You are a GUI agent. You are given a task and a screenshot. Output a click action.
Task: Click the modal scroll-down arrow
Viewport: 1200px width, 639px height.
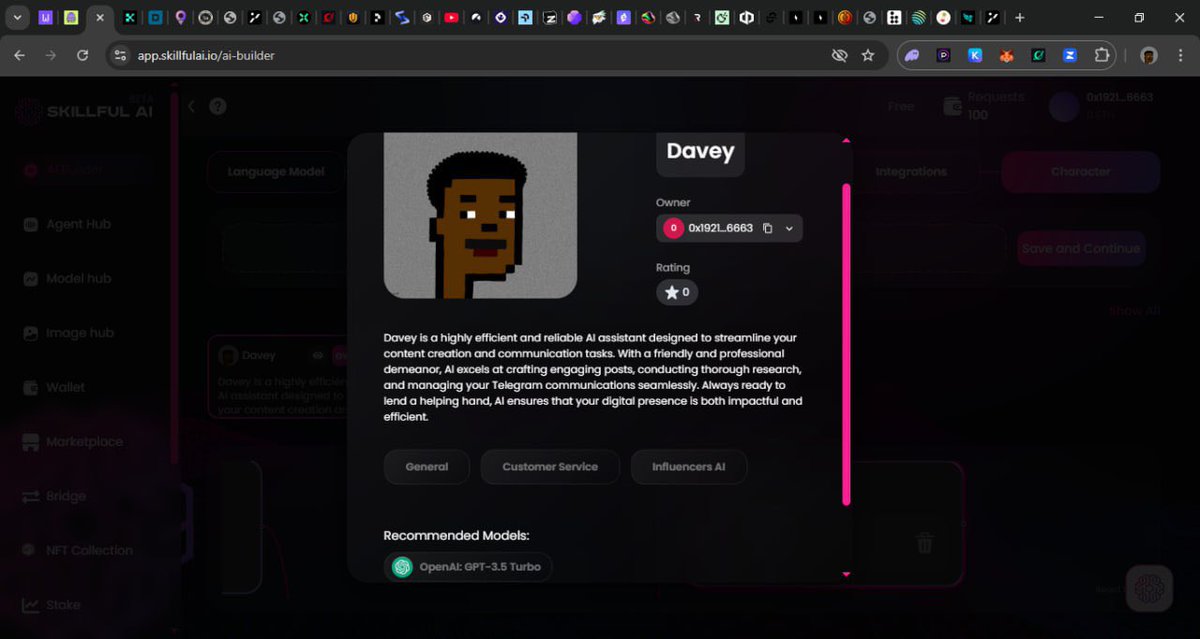pos(847,574)
